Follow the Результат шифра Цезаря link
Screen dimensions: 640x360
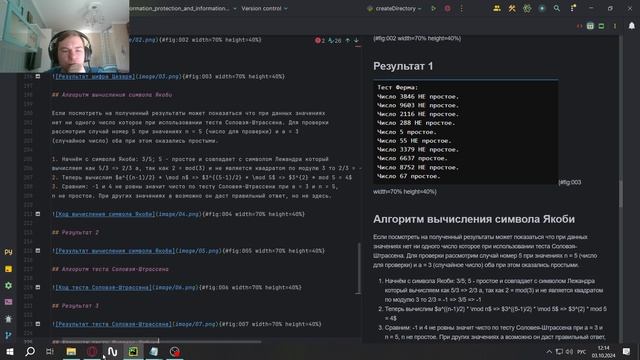coord(94,76)
